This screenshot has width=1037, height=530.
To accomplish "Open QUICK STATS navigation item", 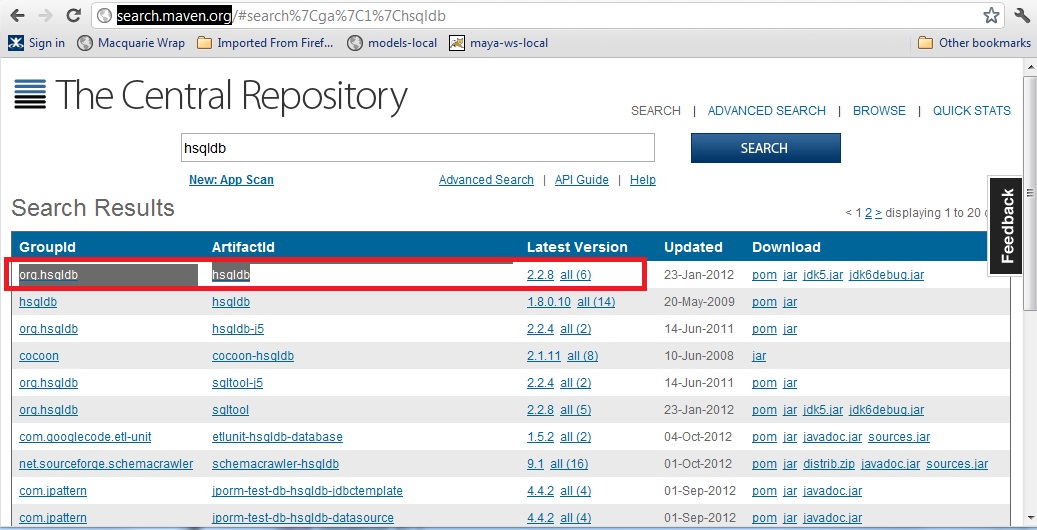I will 972,111.
